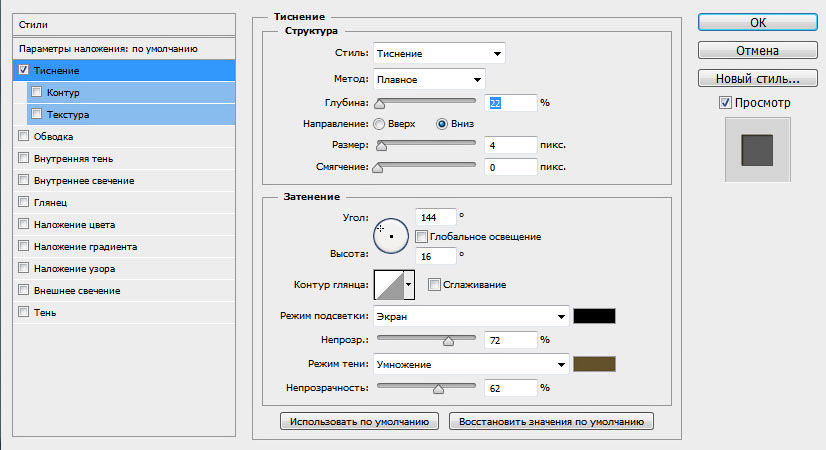826x450 pixels.
Task: Enable the Тень checkbox
Action: pos(23,312)
